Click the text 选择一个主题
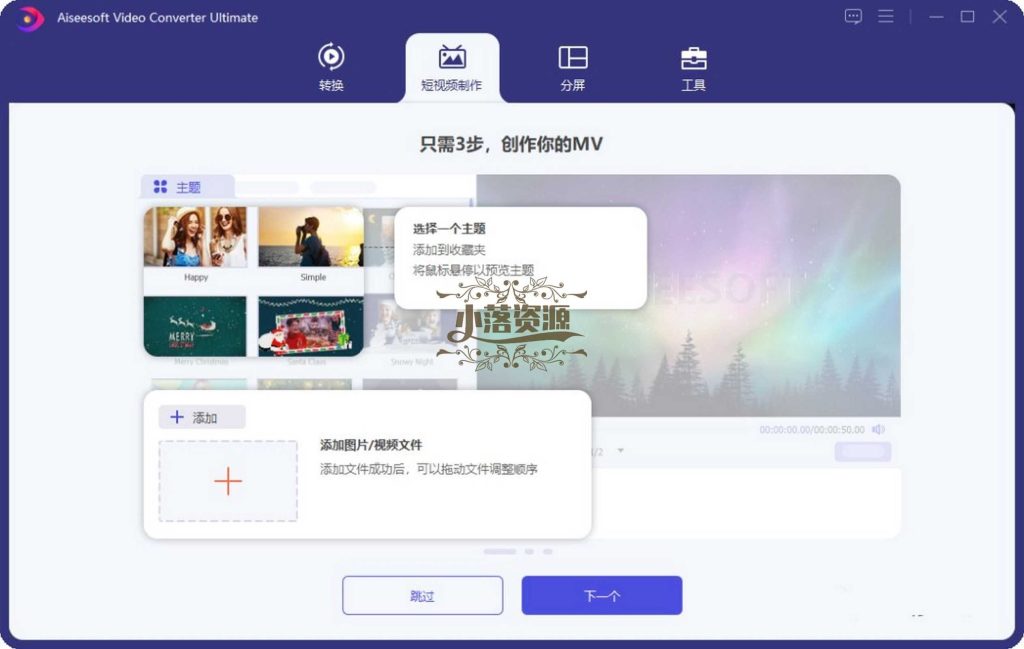1024x649 pixels. 449,229
